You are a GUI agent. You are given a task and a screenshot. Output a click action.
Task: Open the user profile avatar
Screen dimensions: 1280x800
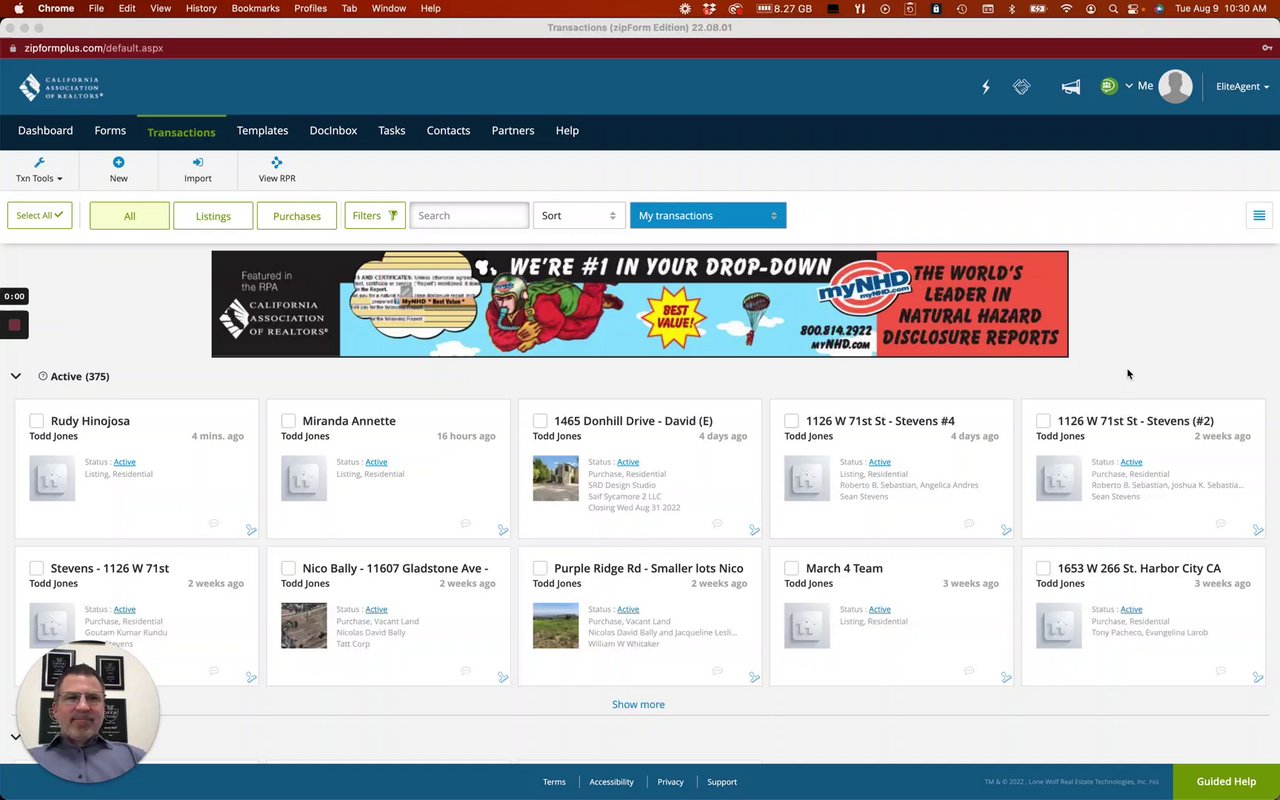pos(1175,86)
